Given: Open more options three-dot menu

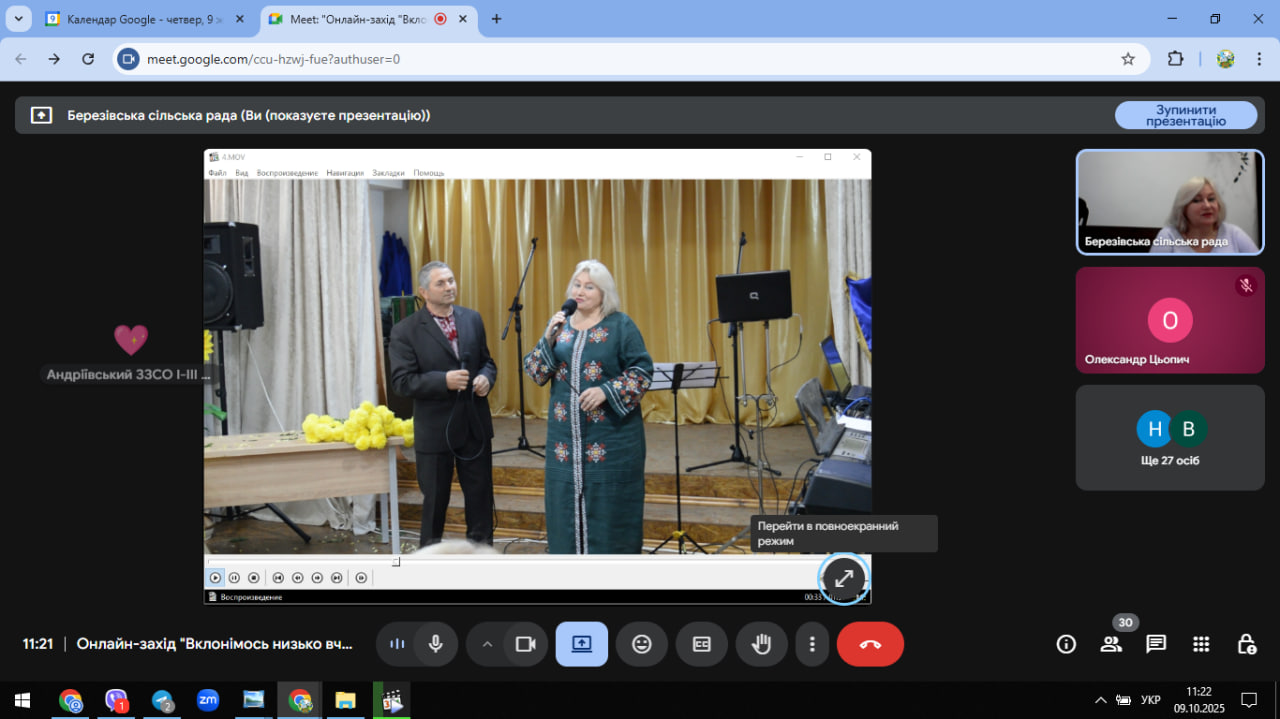Looking at the screenshot, I should pos(813,644).
